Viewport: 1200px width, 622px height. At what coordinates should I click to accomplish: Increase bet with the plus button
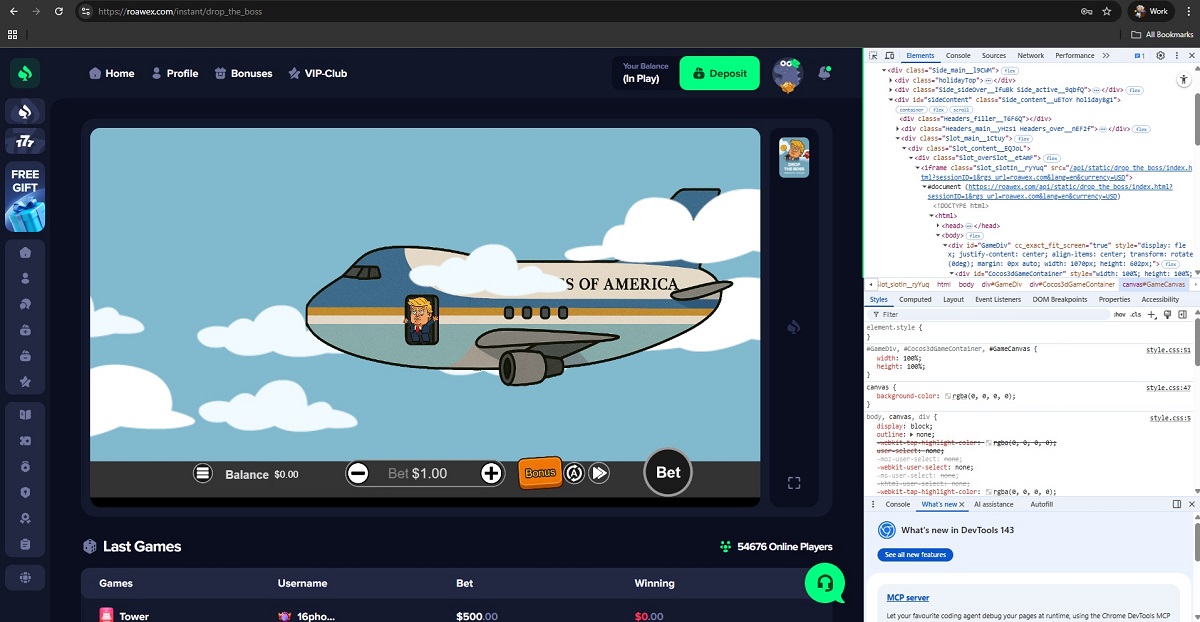pos(491,473)
